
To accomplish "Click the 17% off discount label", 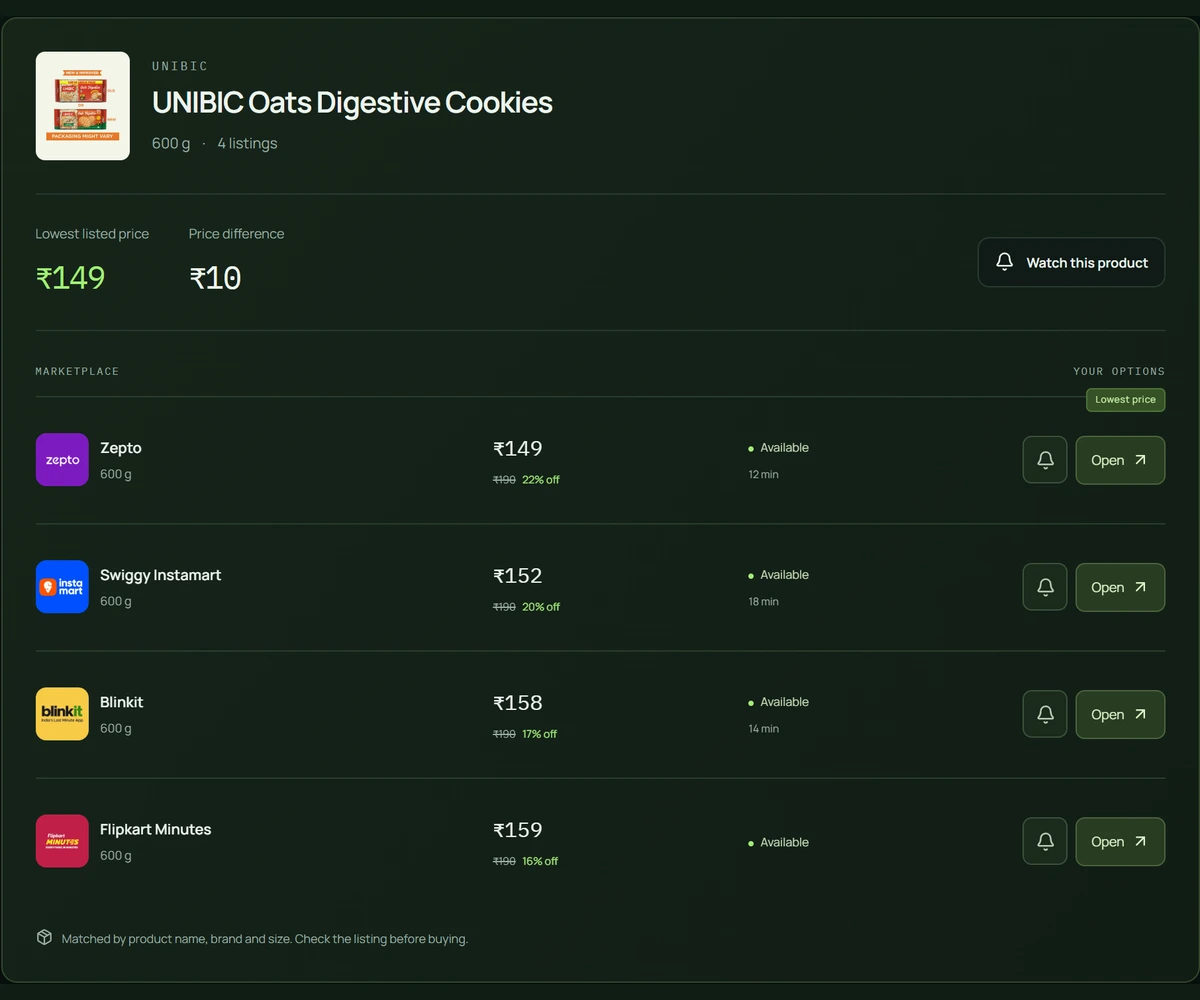I will tap(540, 734).
